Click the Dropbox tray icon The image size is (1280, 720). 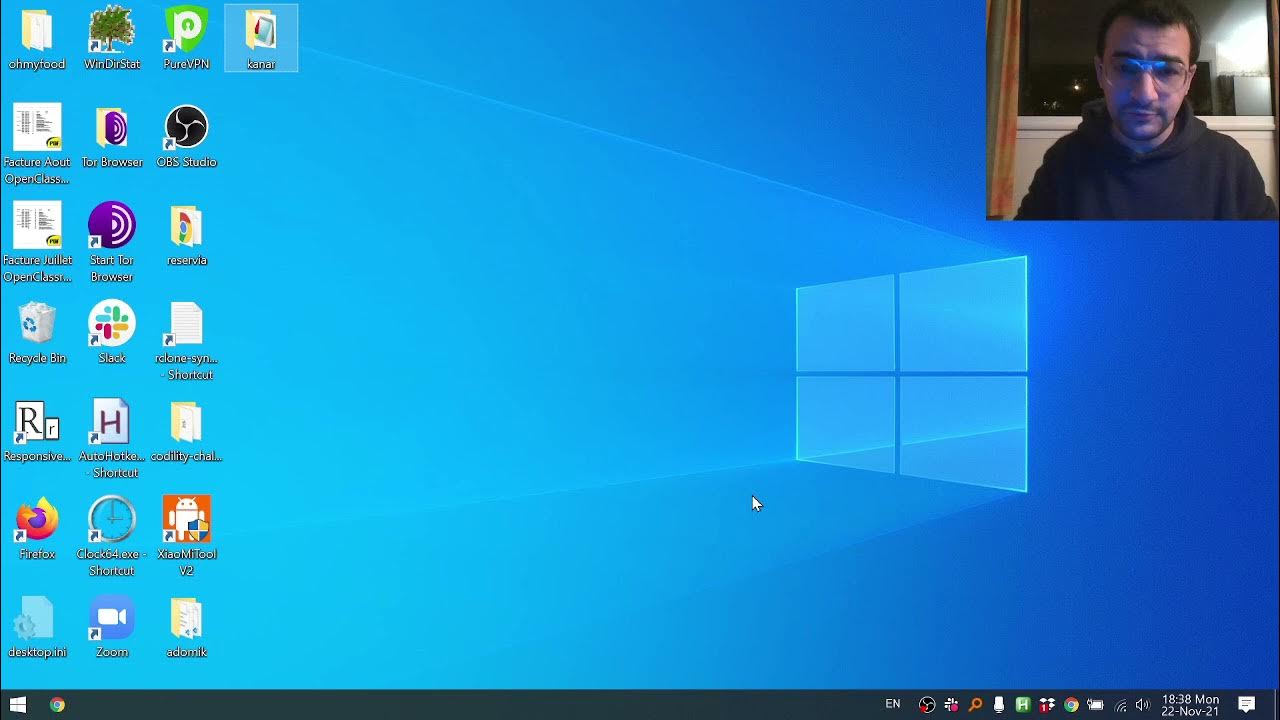tap(1047, 705)
